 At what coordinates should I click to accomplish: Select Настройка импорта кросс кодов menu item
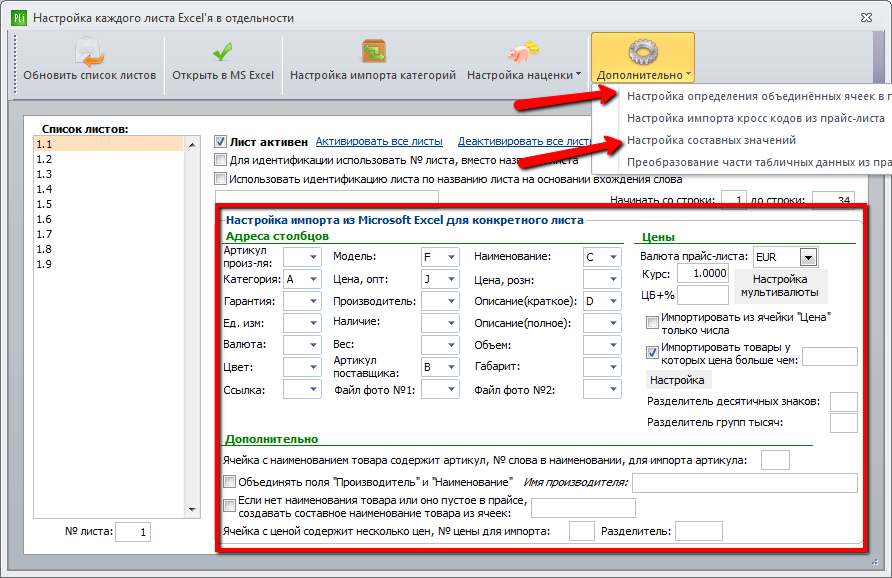point(742,118)
